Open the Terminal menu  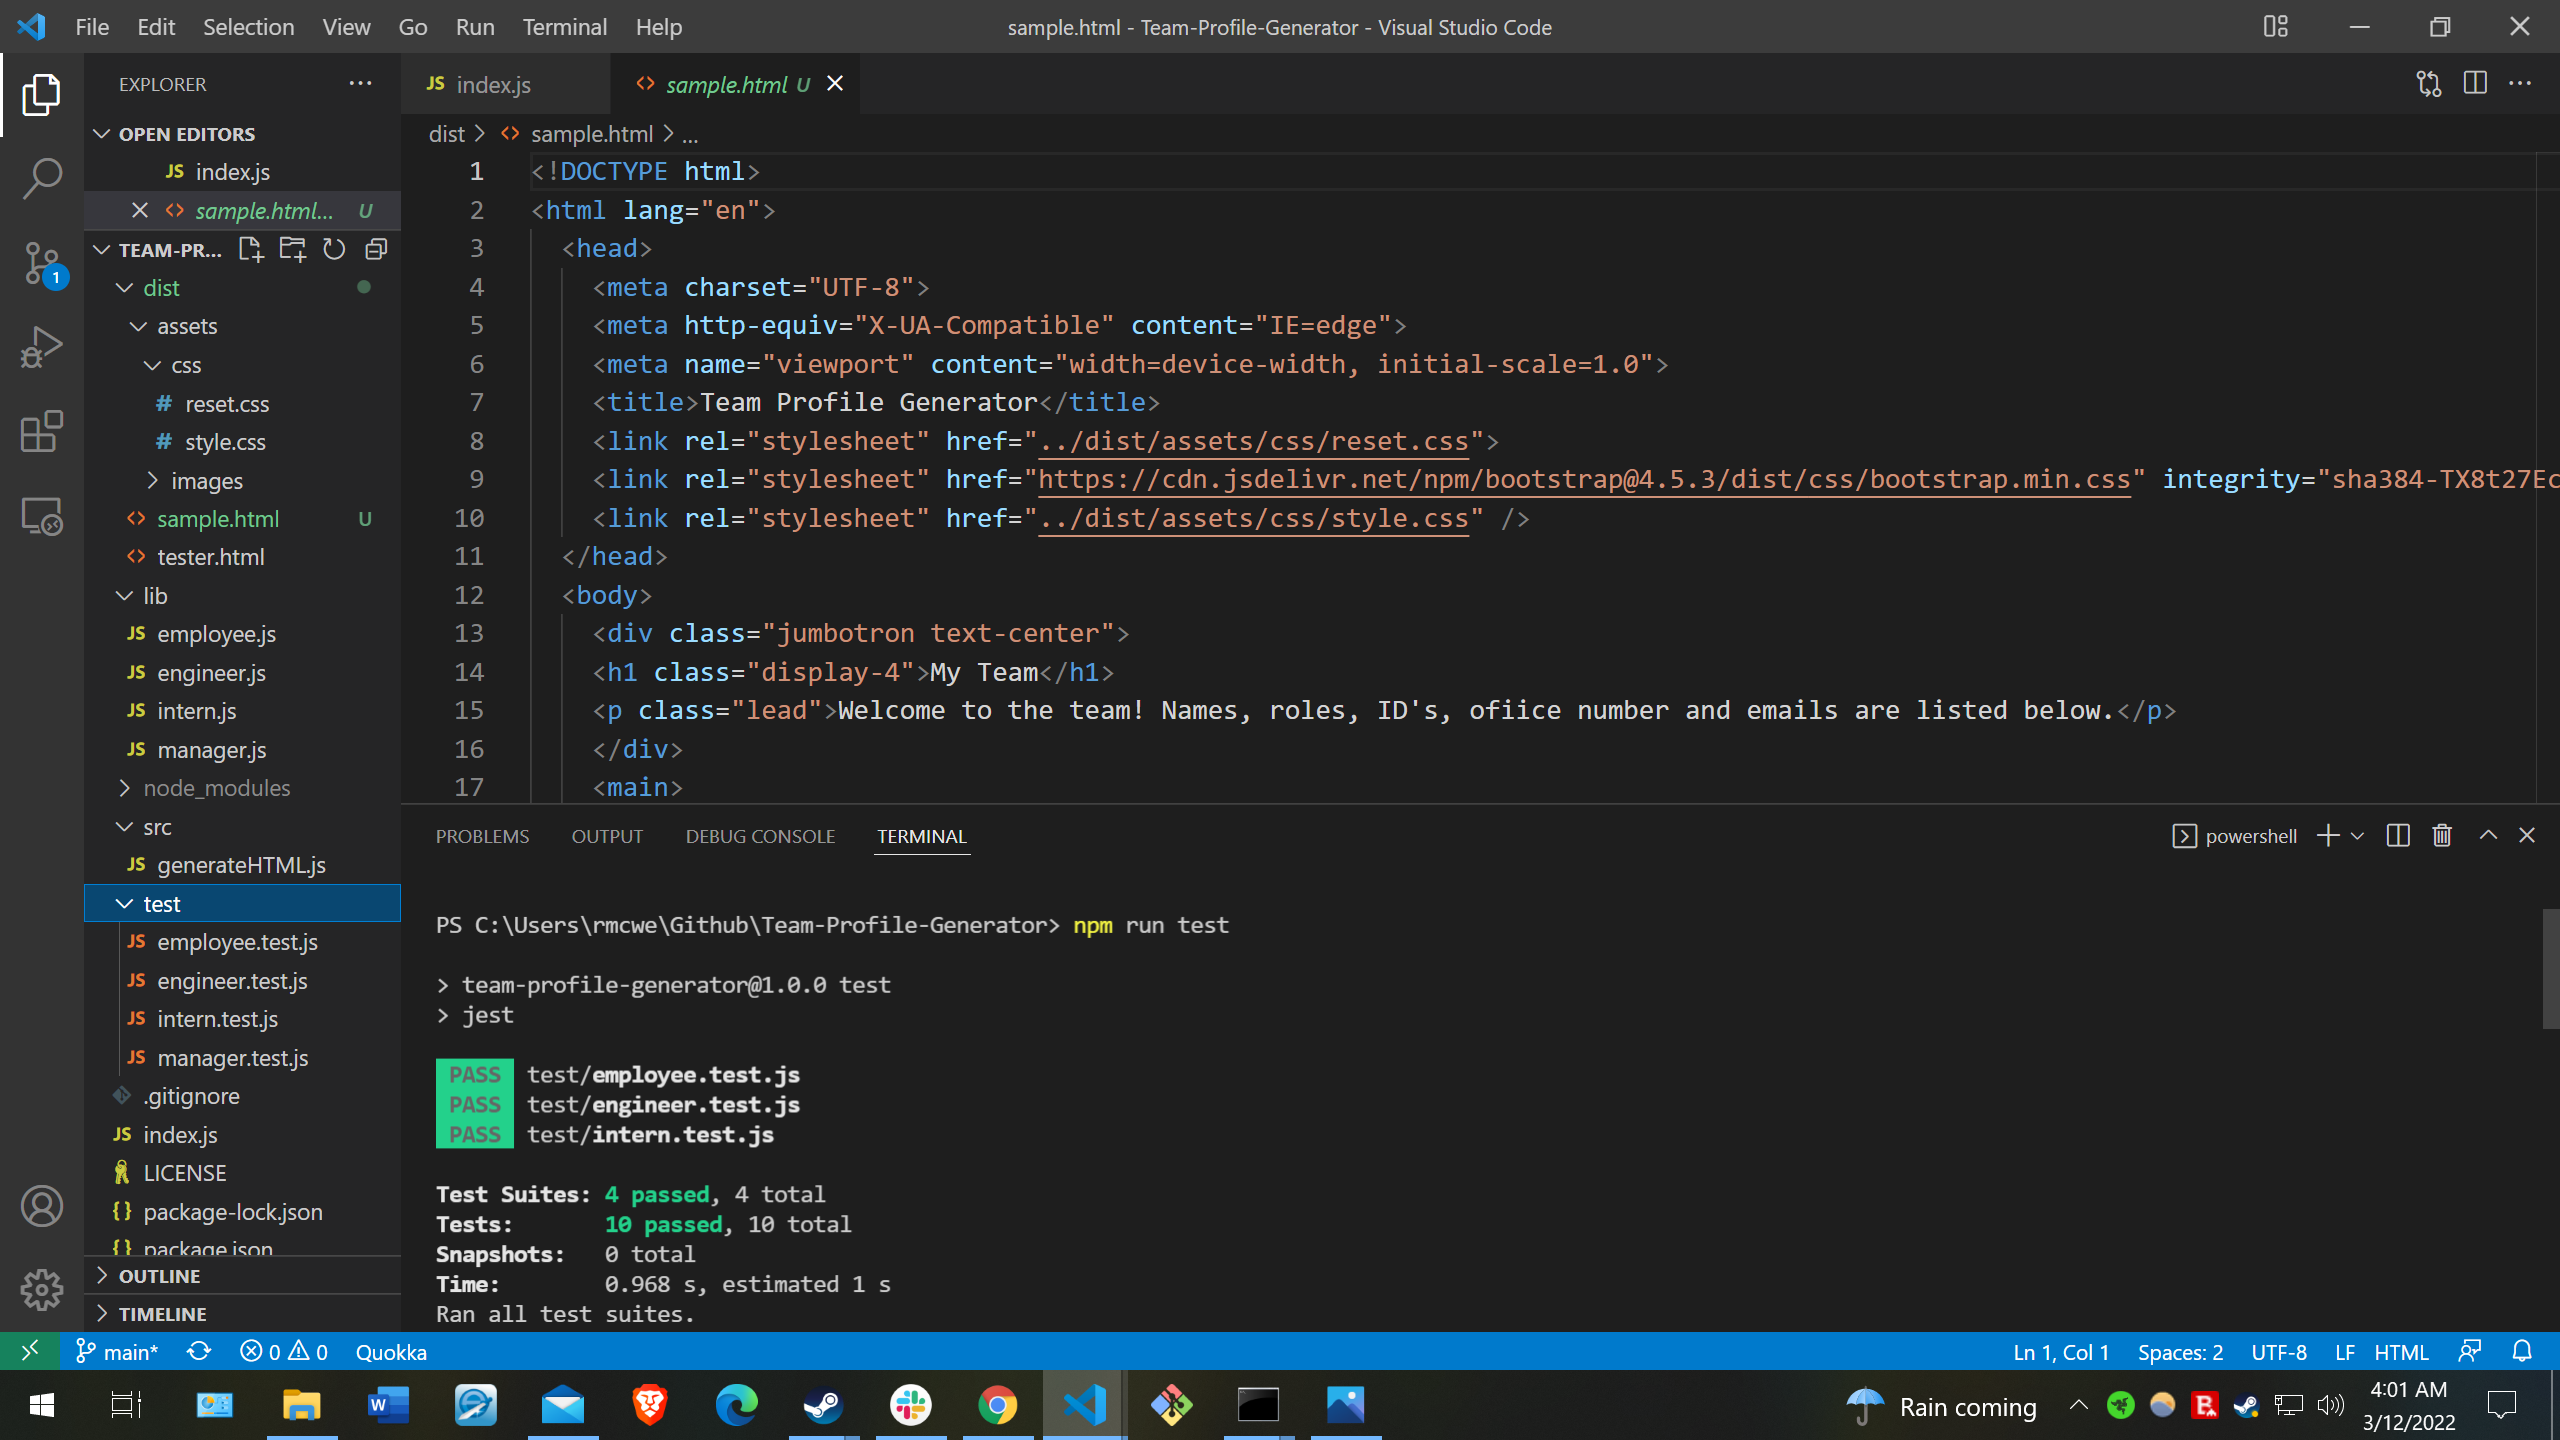564,27
